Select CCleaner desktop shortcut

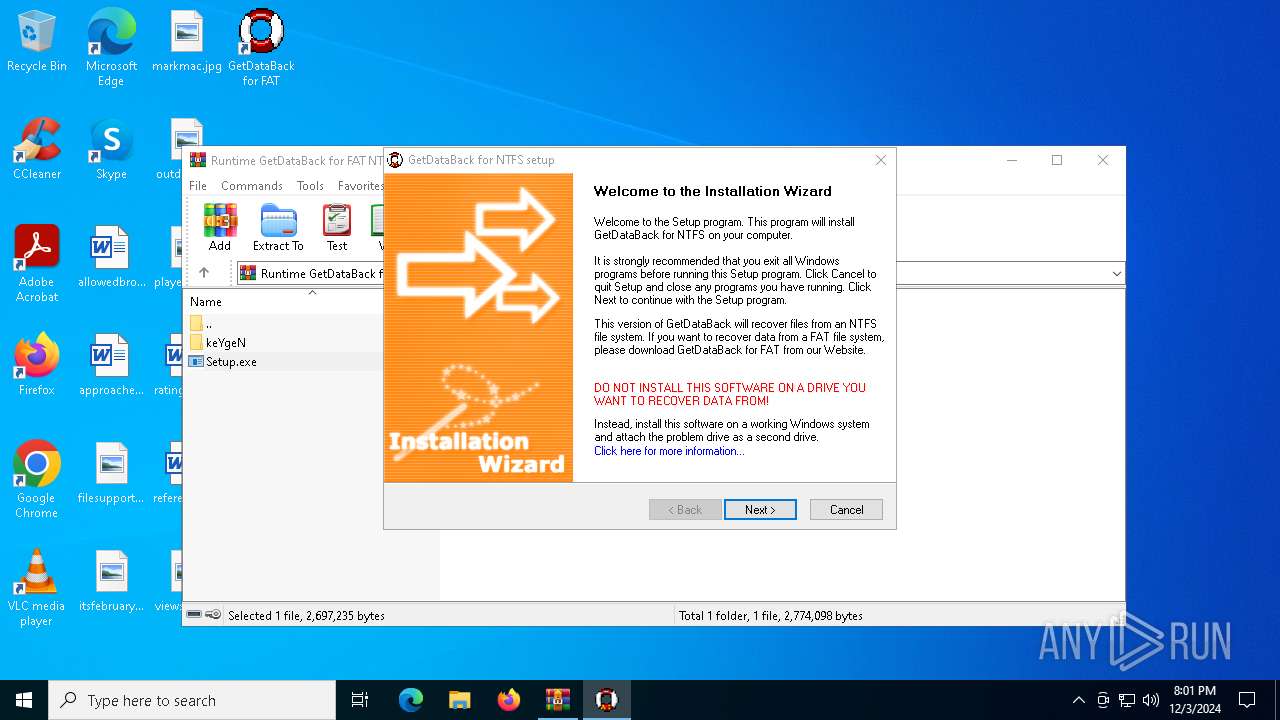37,150
